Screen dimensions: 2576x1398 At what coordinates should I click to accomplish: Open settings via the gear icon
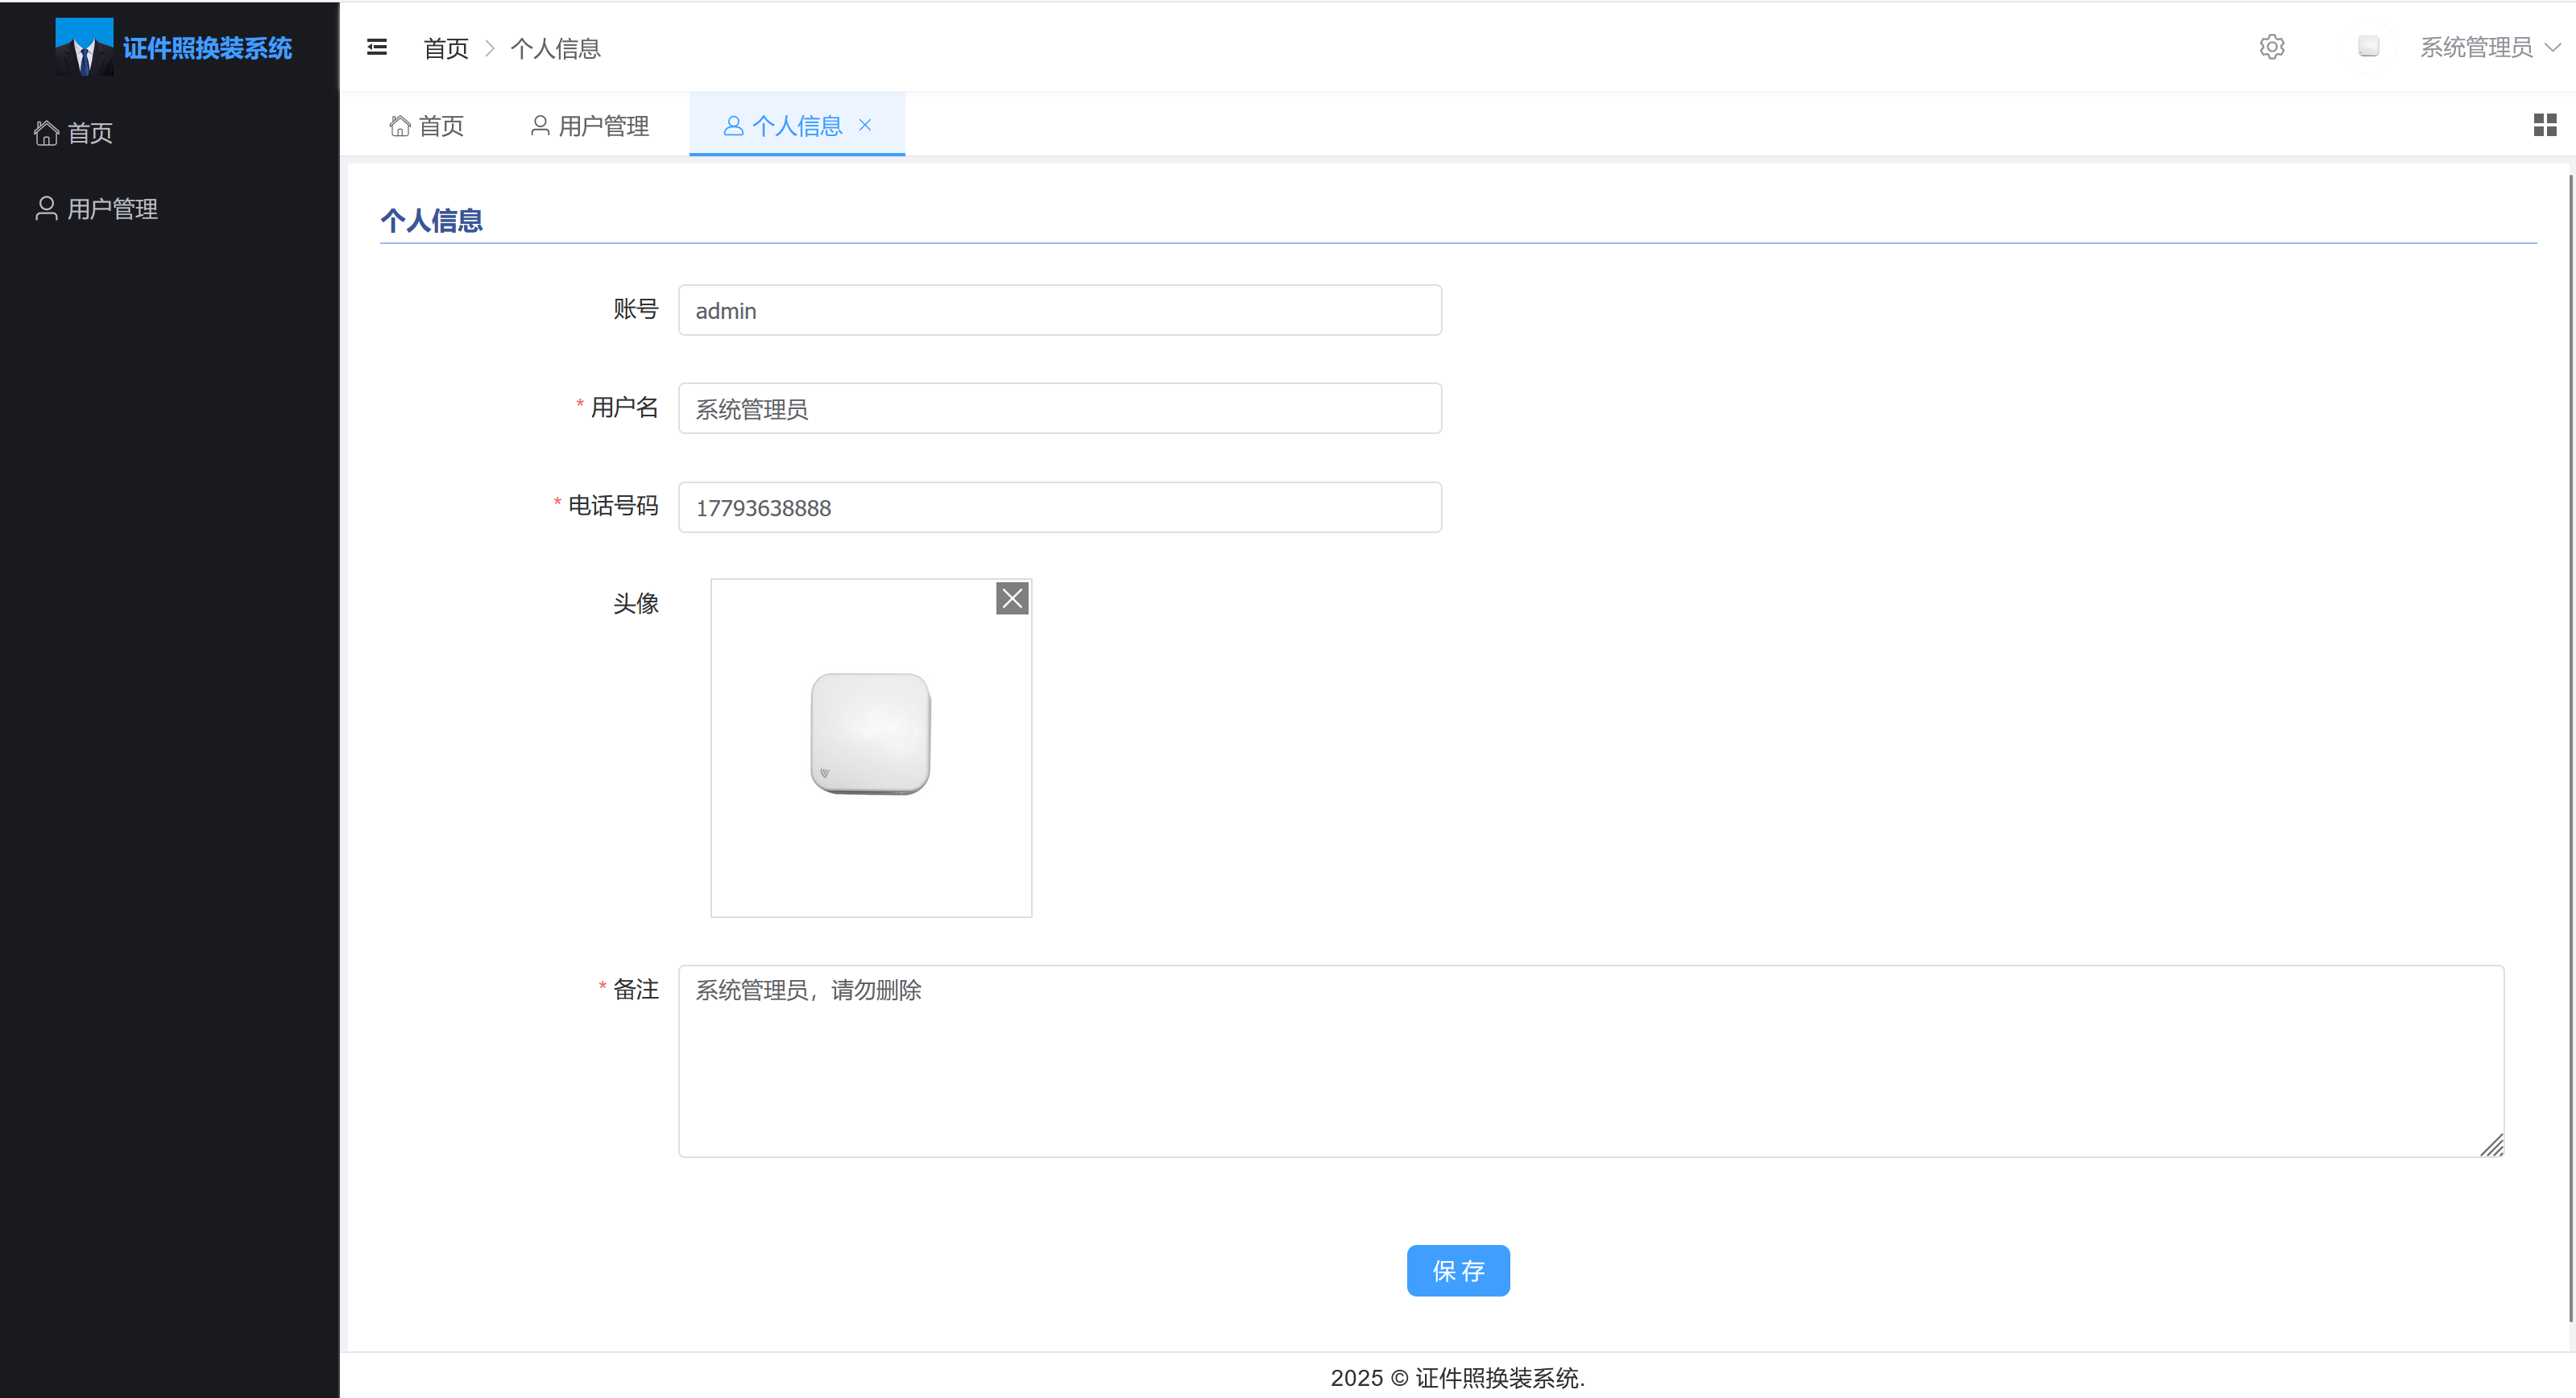(x=2271, y=47)
